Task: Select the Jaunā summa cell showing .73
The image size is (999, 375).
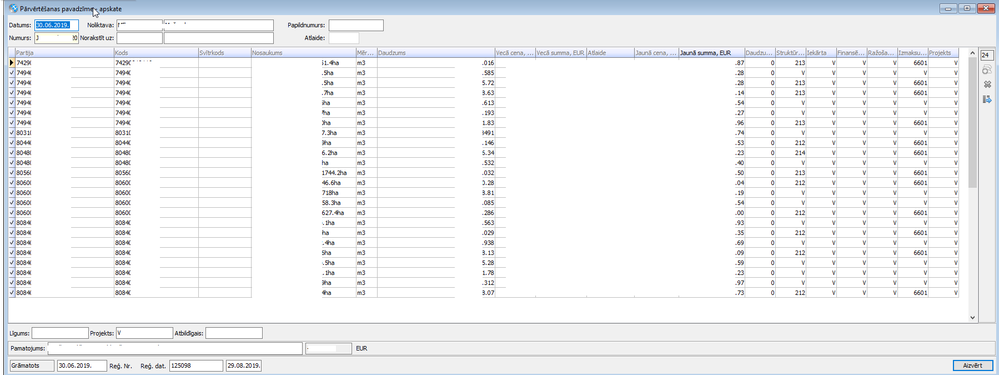Action: click(x=711, y=293)
